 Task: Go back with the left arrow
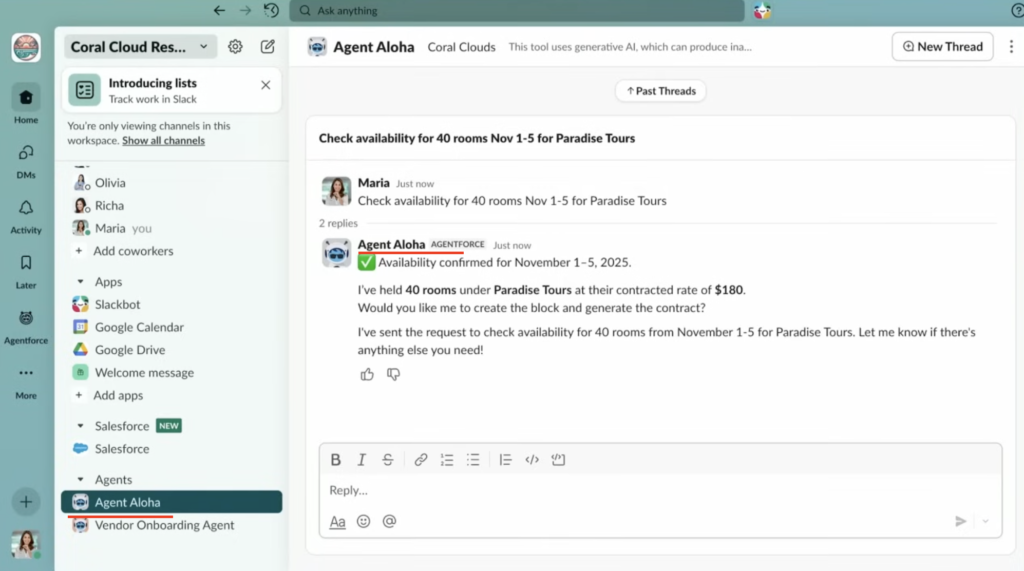pyautogui.click(x=219, y=10)
